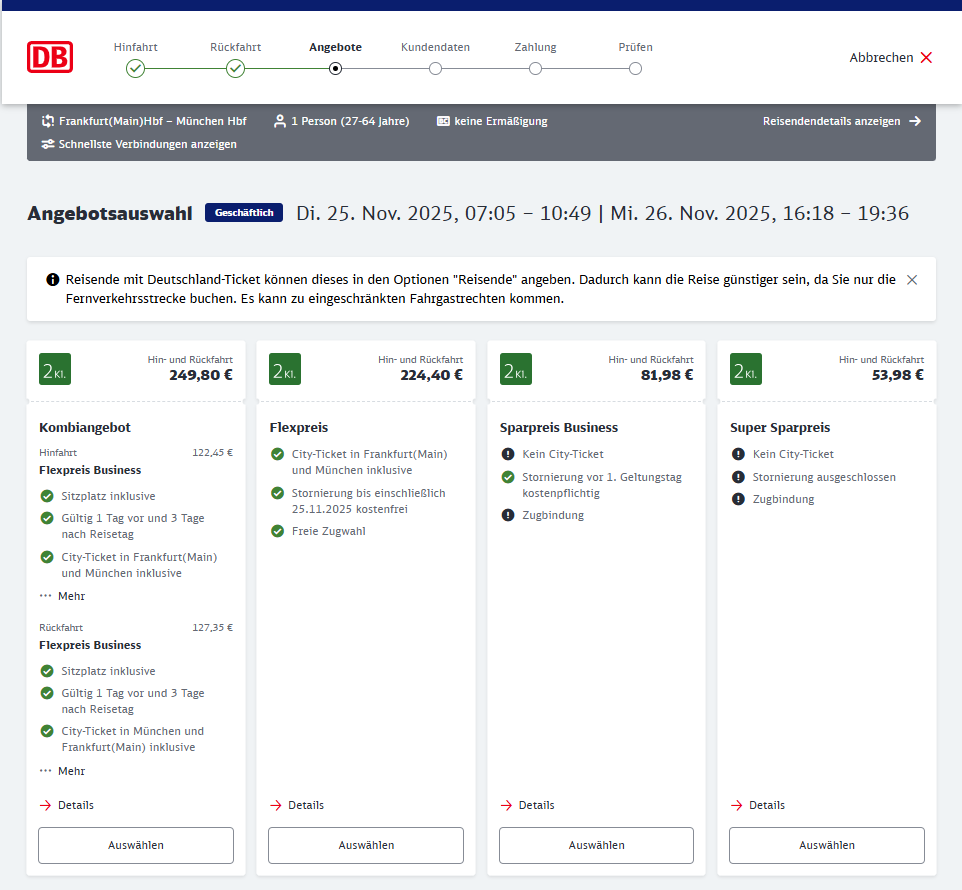This screenshot has height=890, width=962.
Task: Click warning icon by Stornierung ausgeschlossen
Action: click(x=738, y=477)
